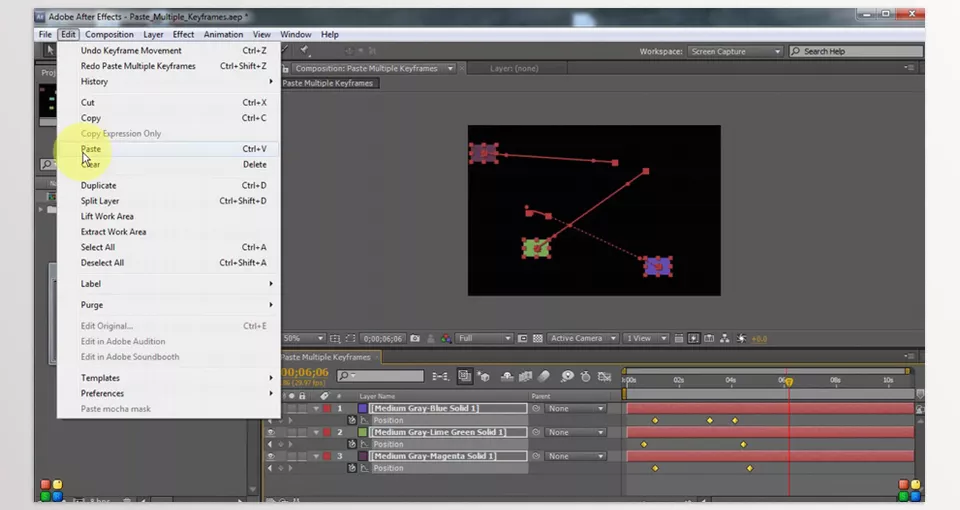This screenshot has height=510, width=960.
Task: Click the show last snapshot icon
Action: [x=431, y=339]
